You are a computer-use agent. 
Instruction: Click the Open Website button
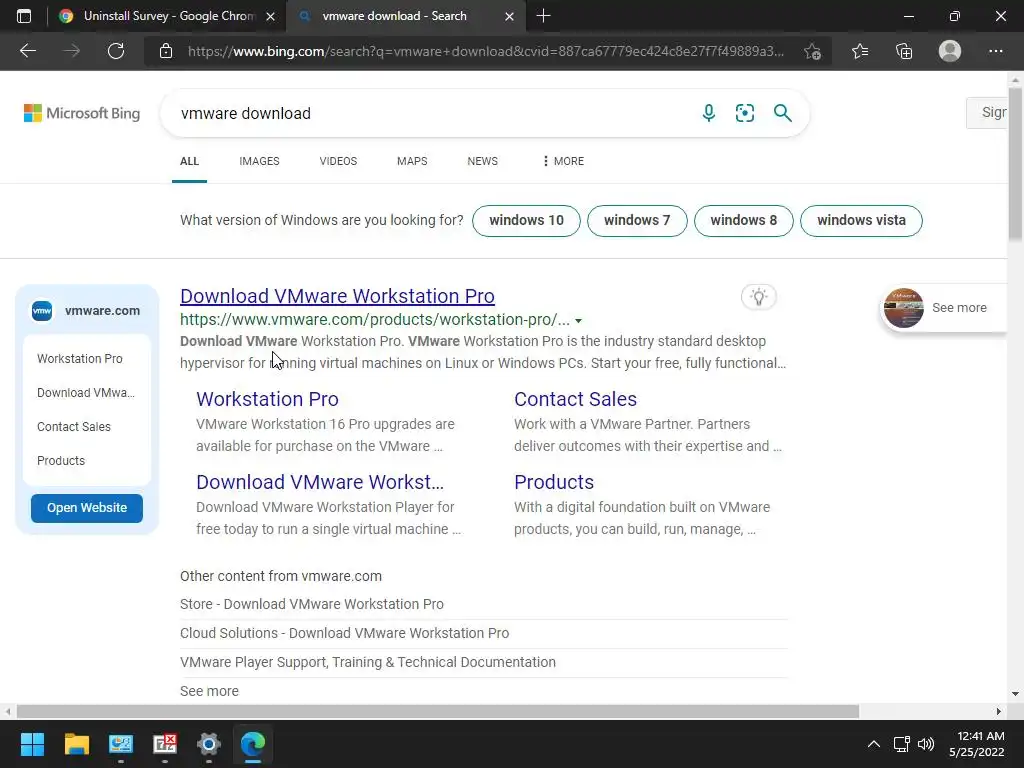point(87,508)
